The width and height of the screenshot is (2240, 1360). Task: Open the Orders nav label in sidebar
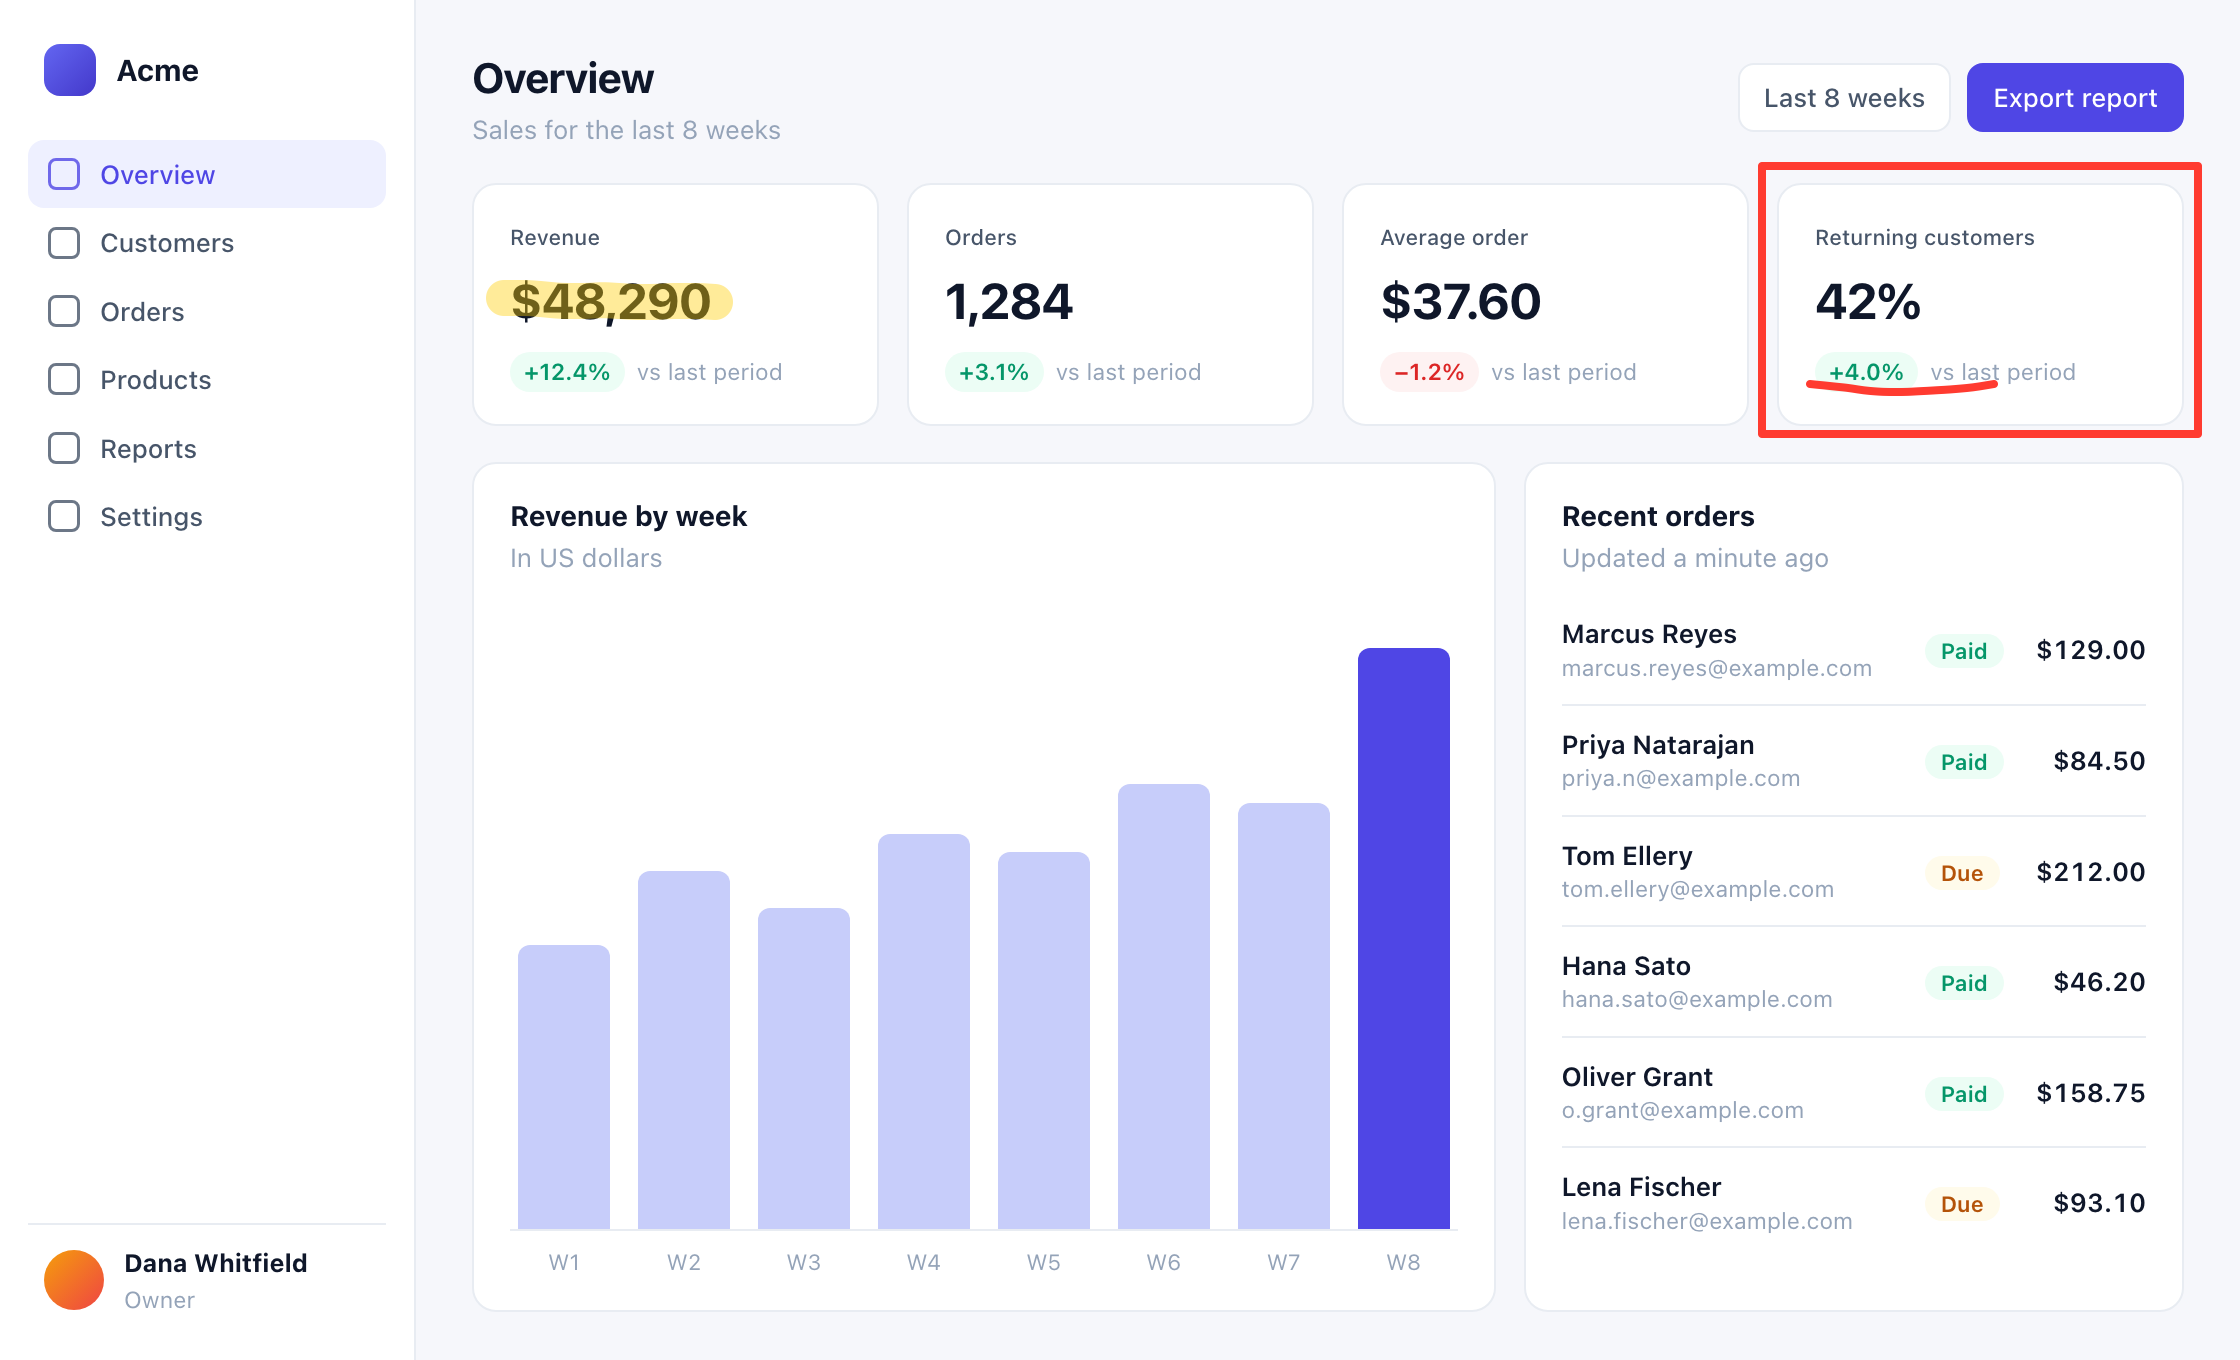(x=142, y=312)
